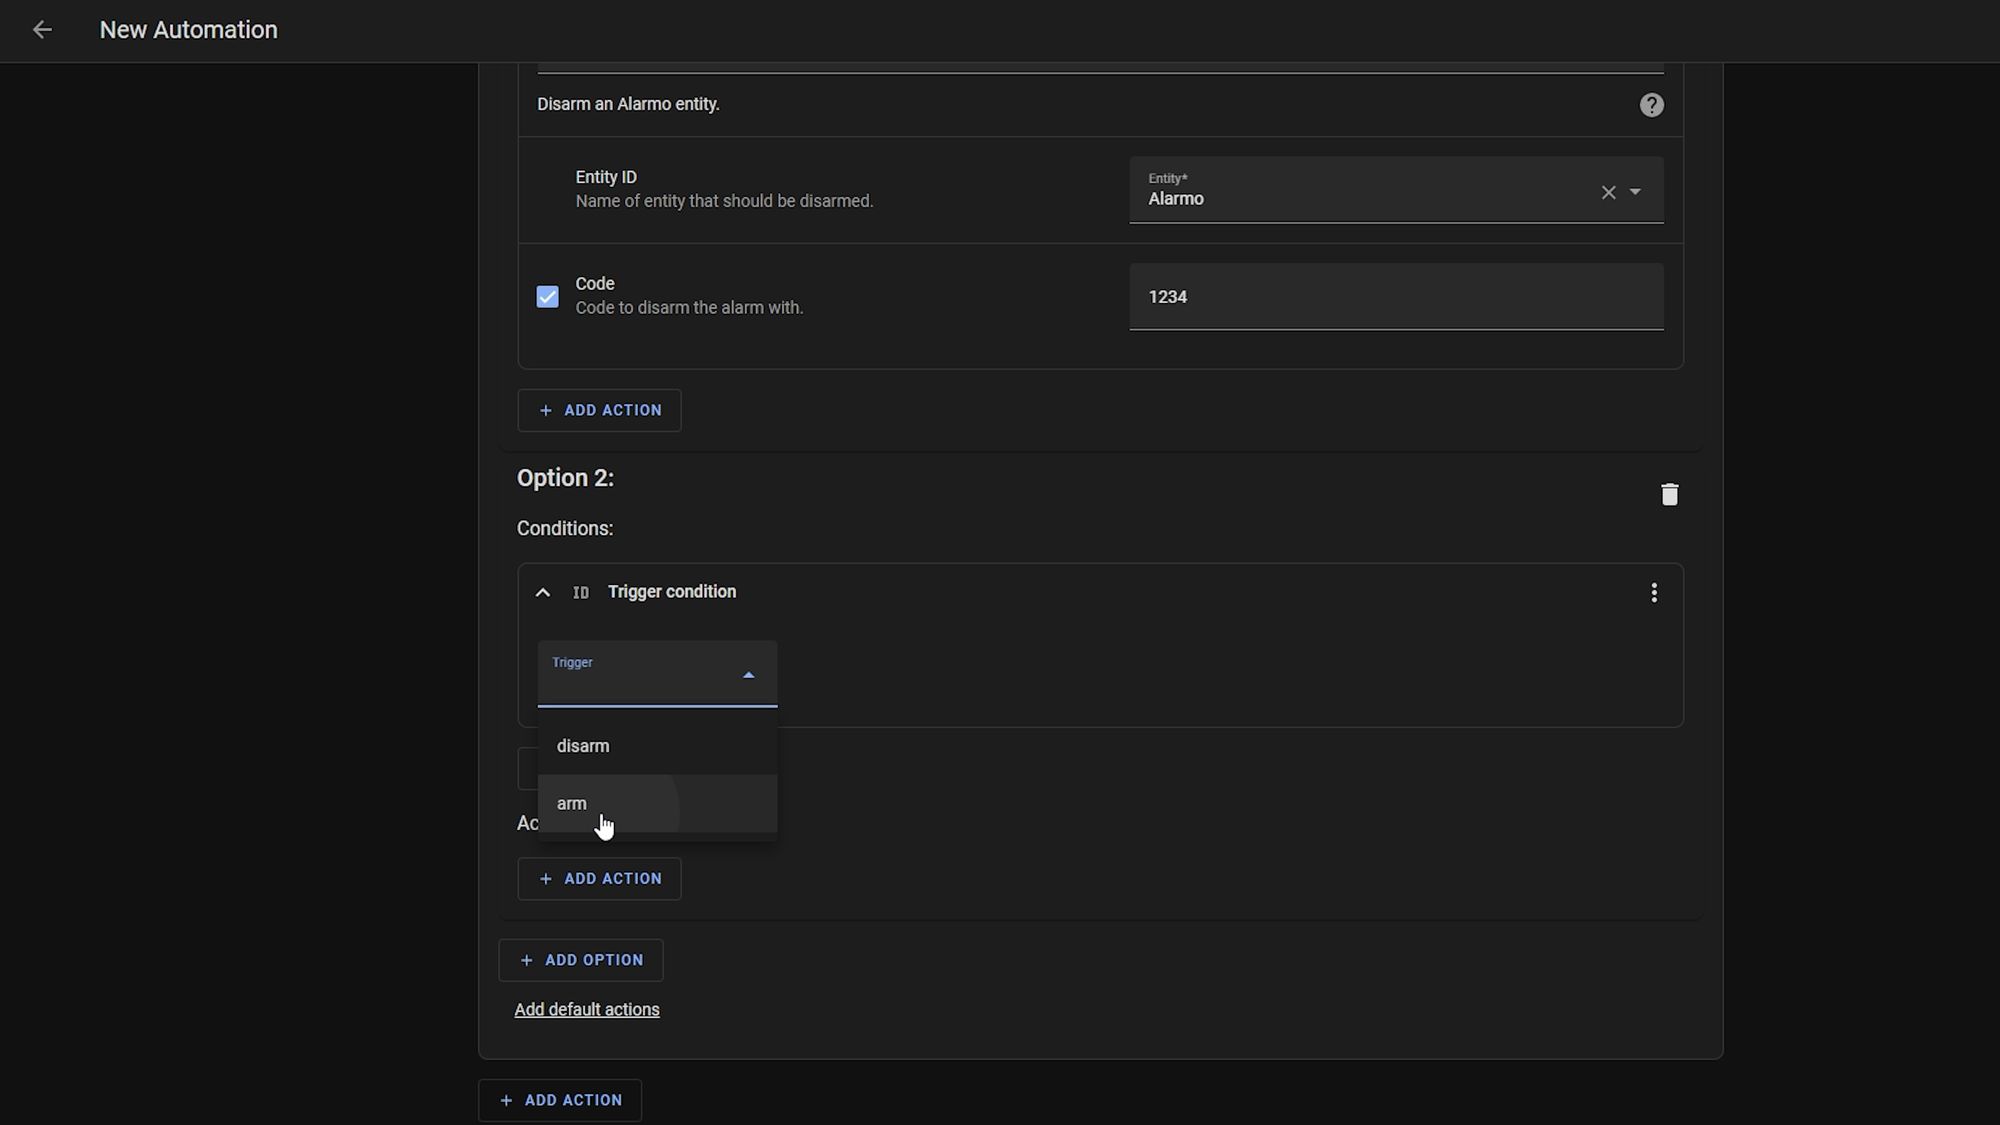Enable the ID checkbox on Trigger condition

coord(578,592)
